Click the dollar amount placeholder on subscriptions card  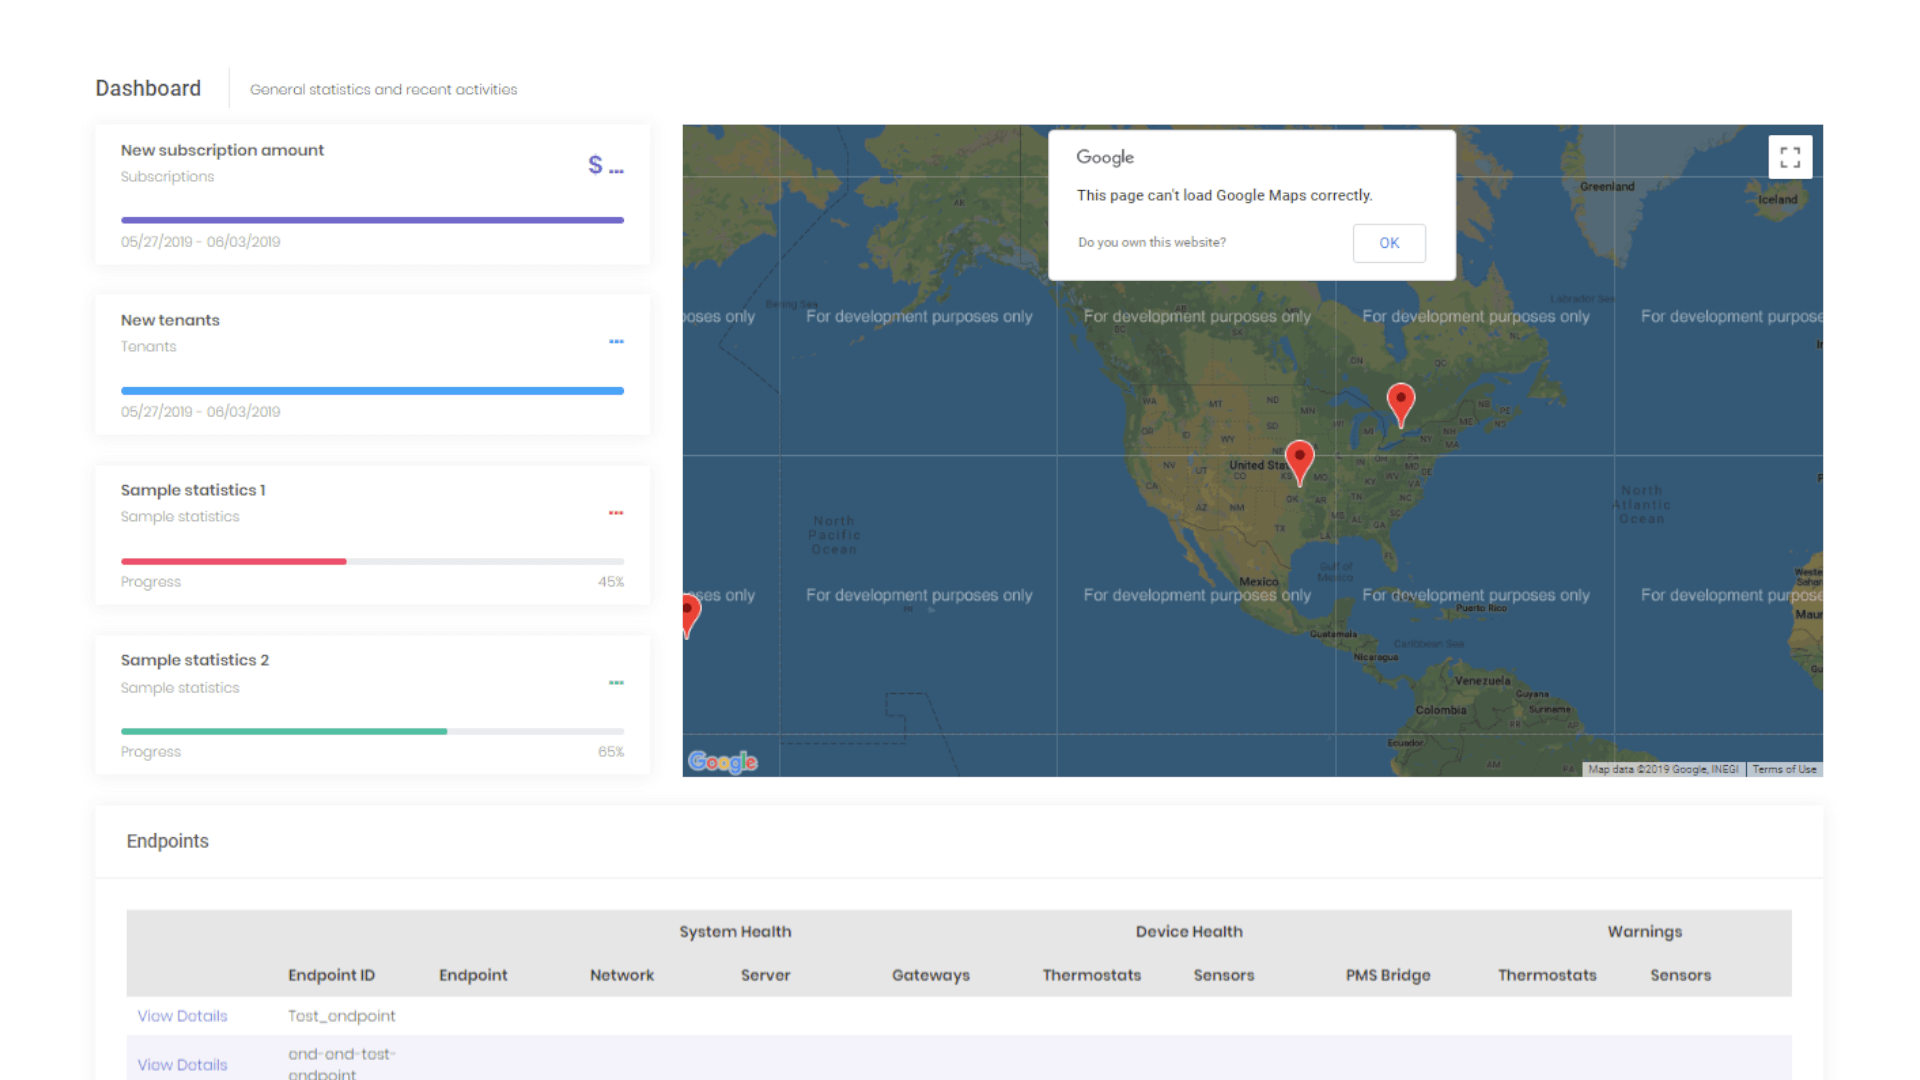(x=605, y=165)
